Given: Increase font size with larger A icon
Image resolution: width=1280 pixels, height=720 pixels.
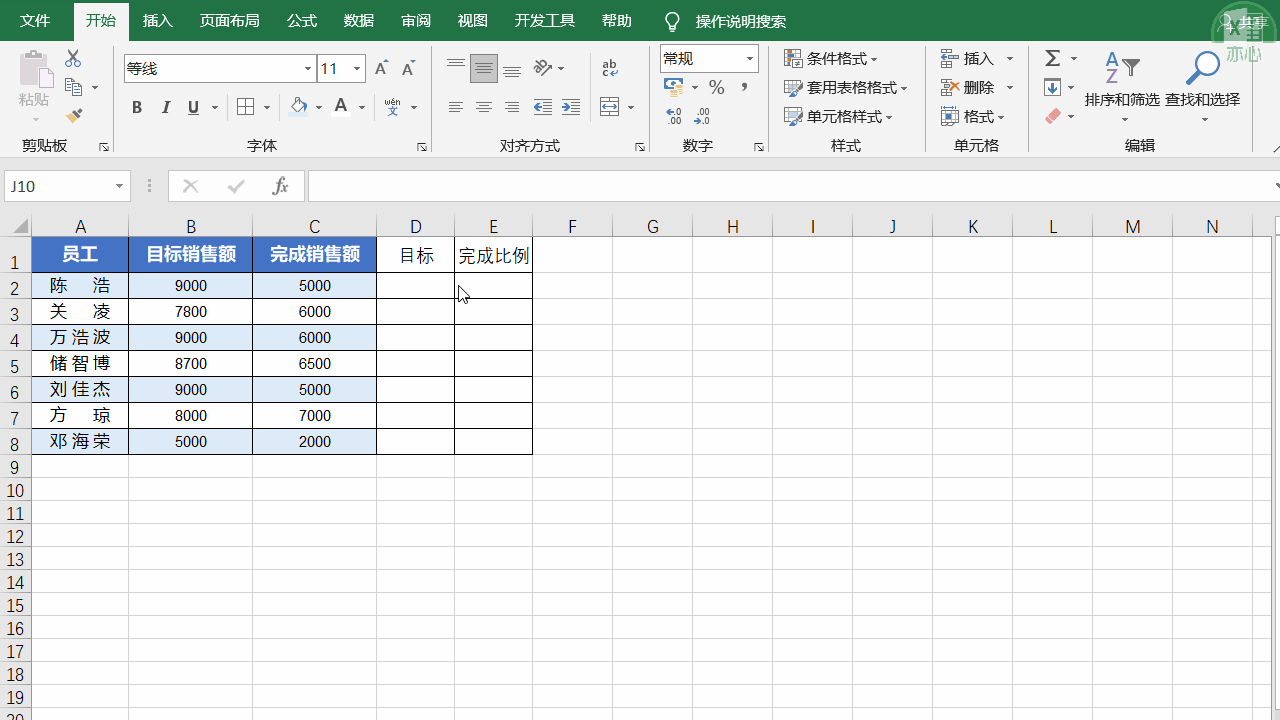Looking at the screenshot, I should coord(381,69).
